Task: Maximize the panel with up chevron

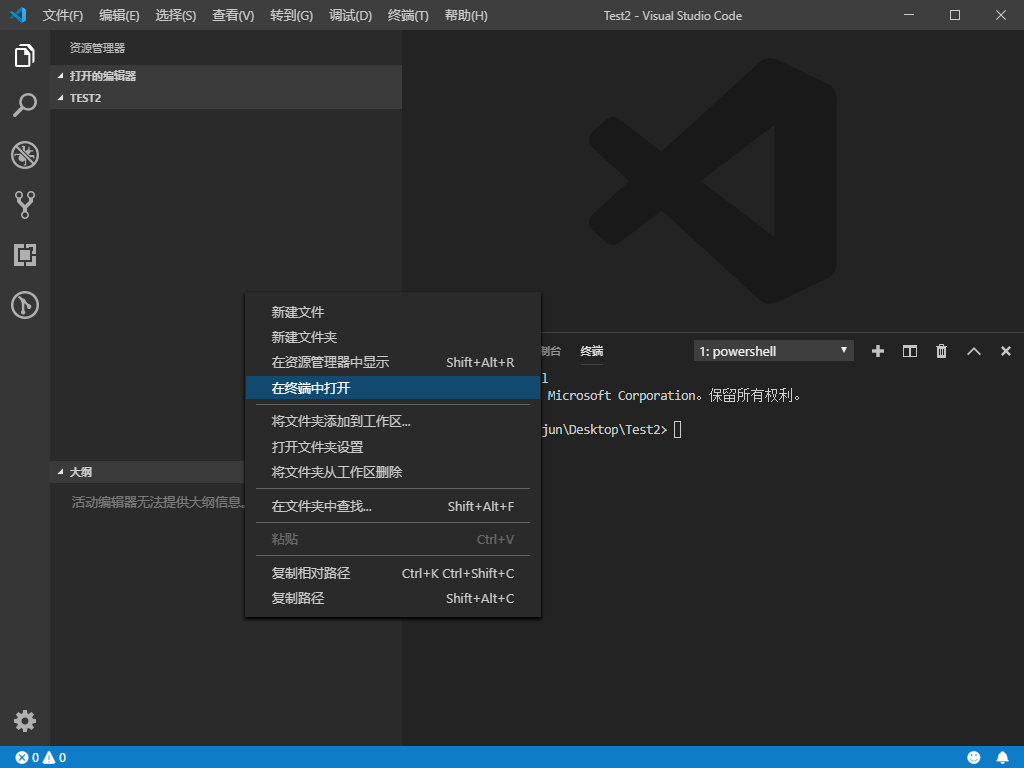Action: [x=974, y=351]
